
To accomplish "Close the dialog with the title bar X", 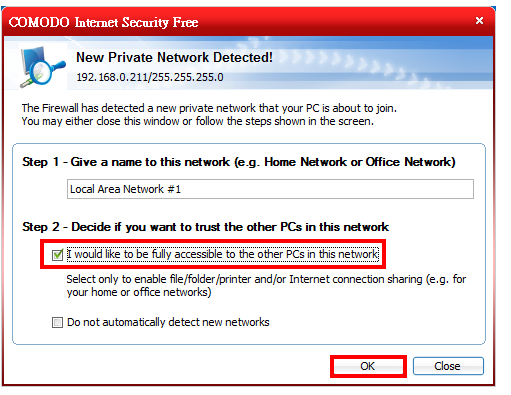I will [479, 21].
